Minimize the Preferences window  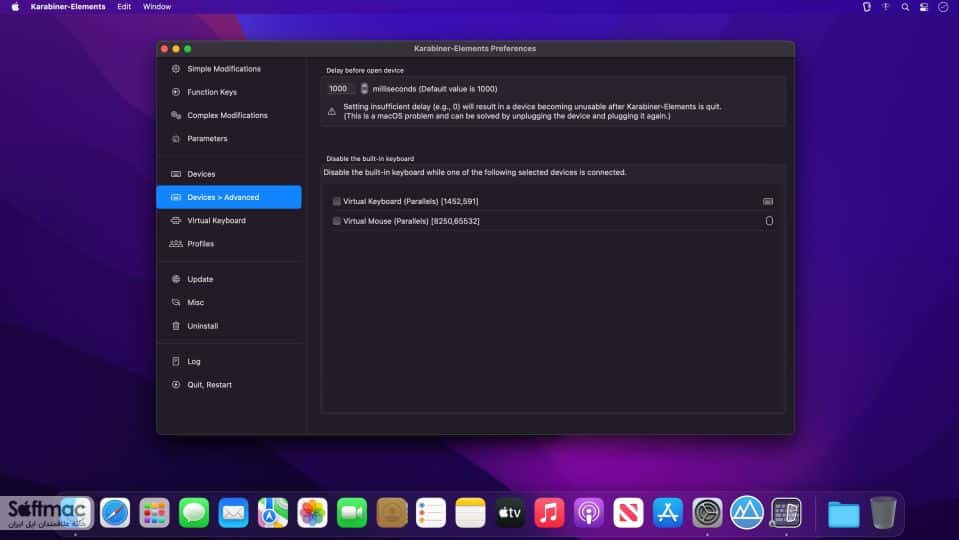[176, 48]
